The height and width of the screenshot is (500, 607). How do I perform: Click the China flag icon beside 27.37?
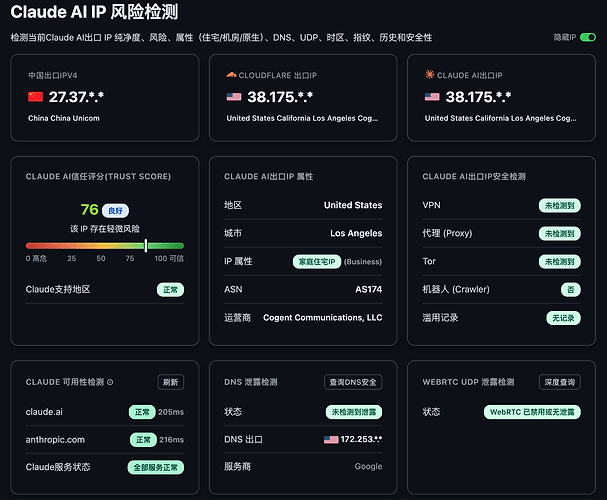pyautogui.click(x=35, y=97)
